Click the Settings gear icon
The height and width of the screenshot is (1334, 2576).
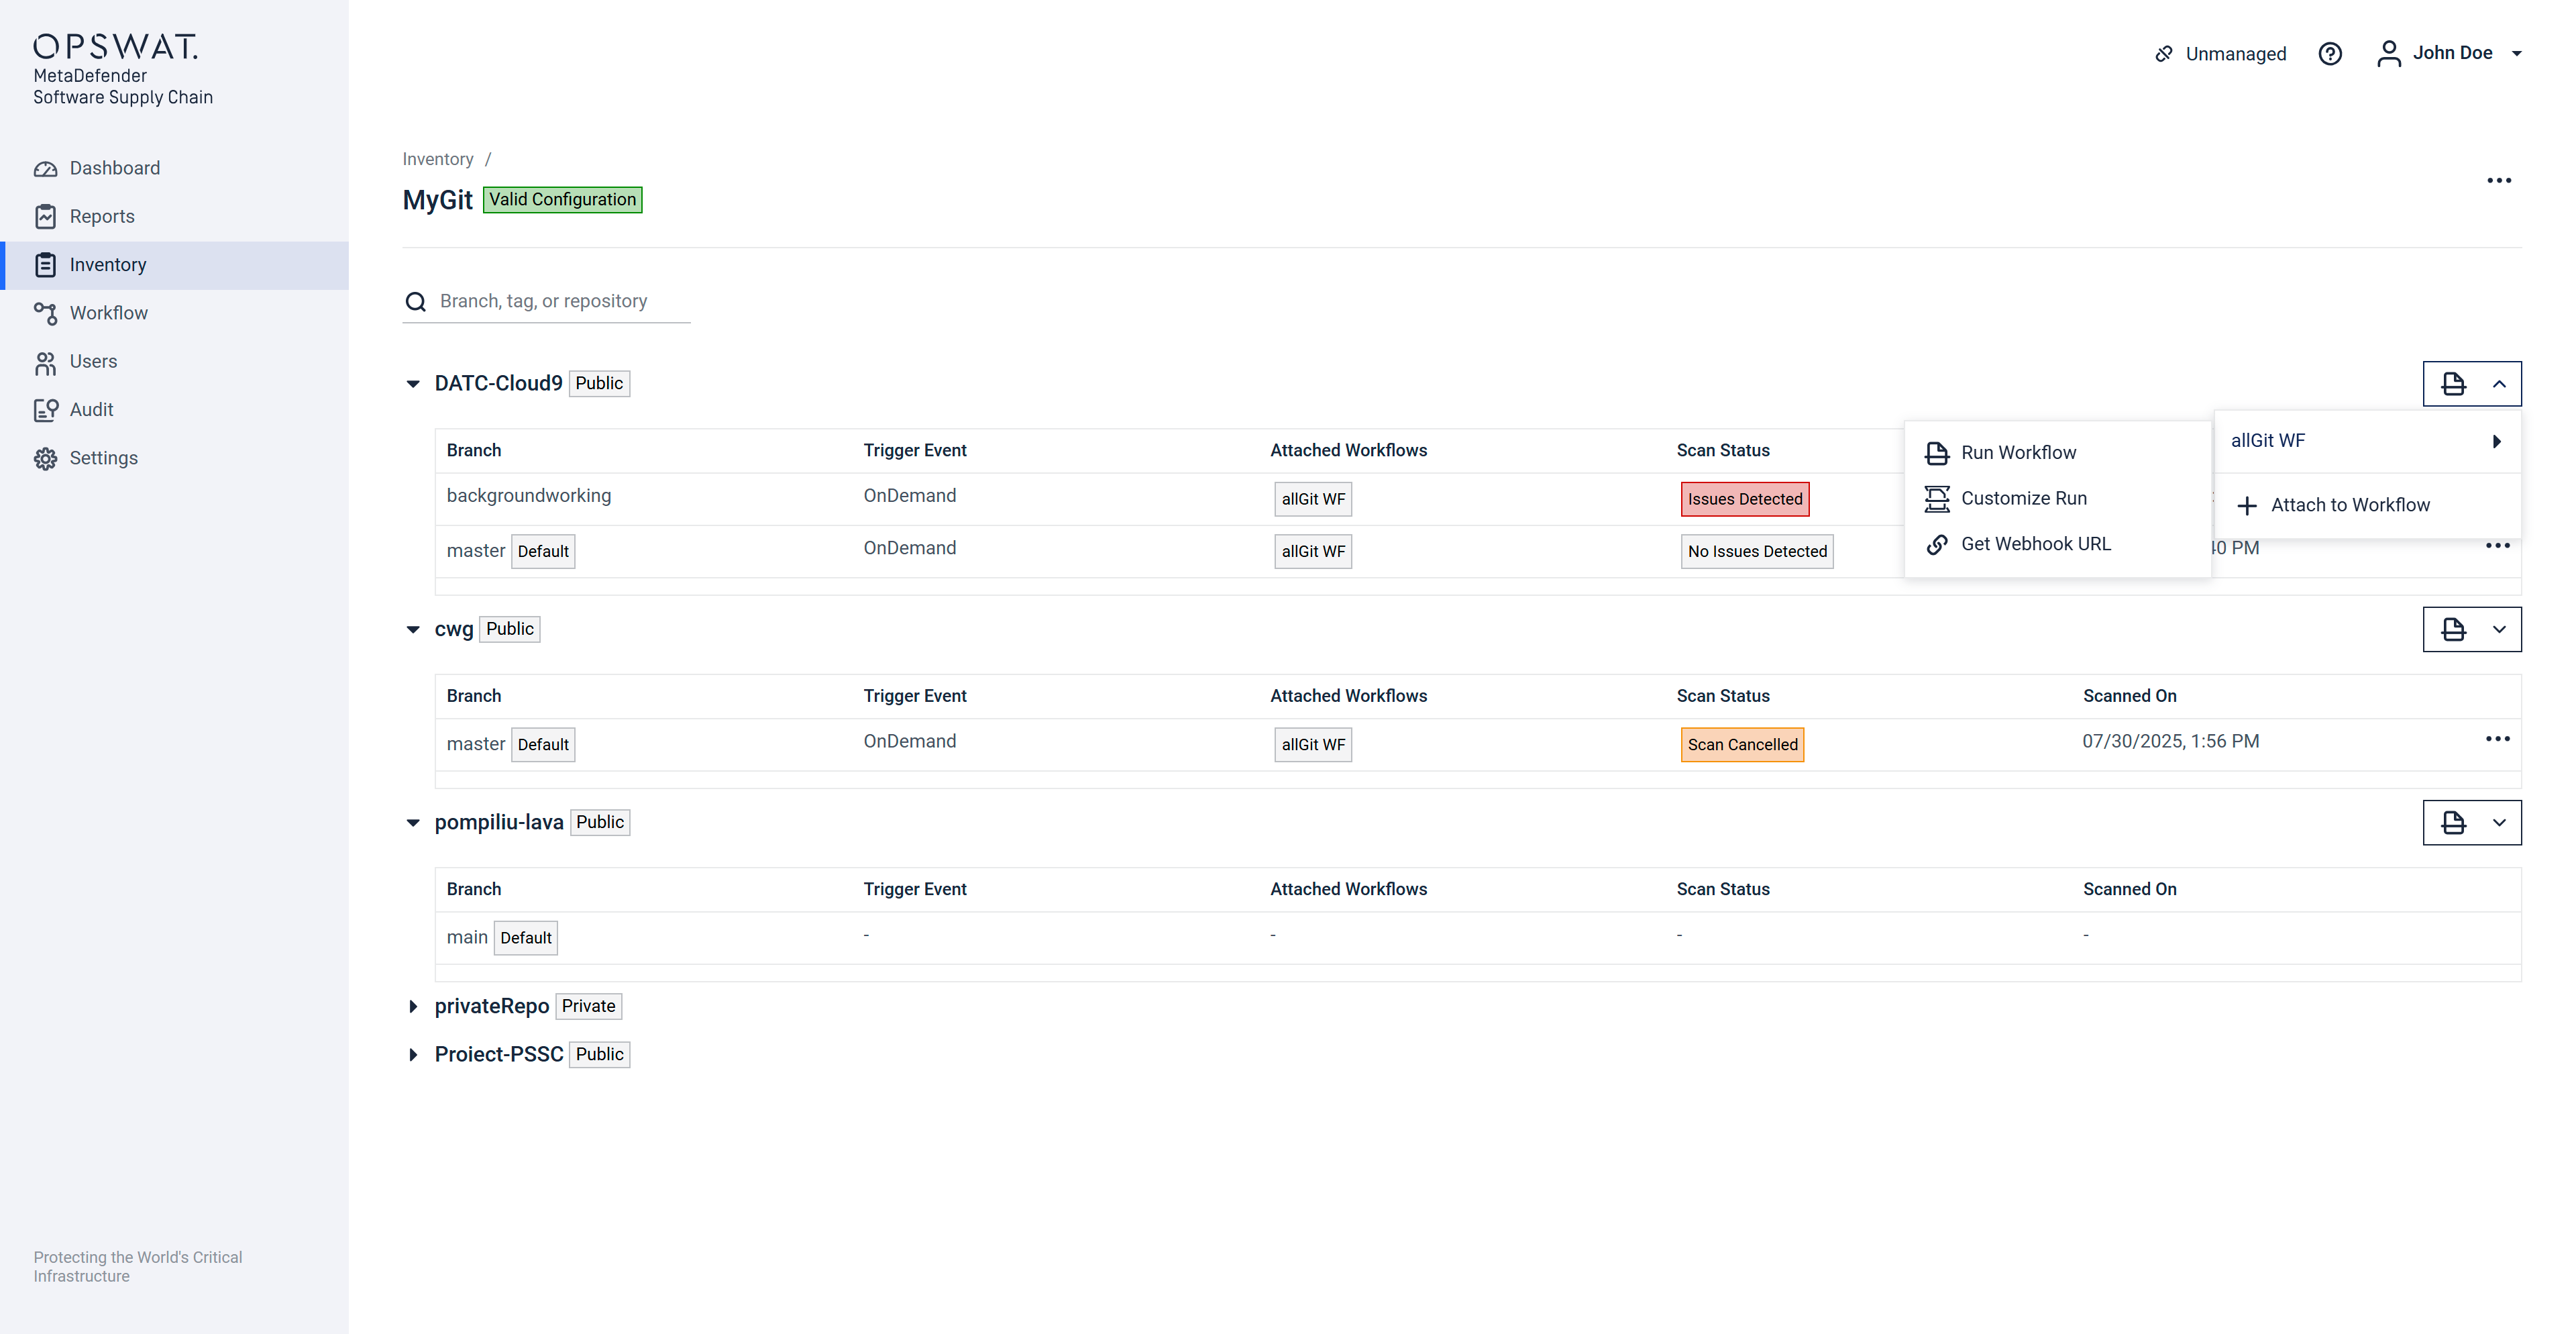coord(45,458)
